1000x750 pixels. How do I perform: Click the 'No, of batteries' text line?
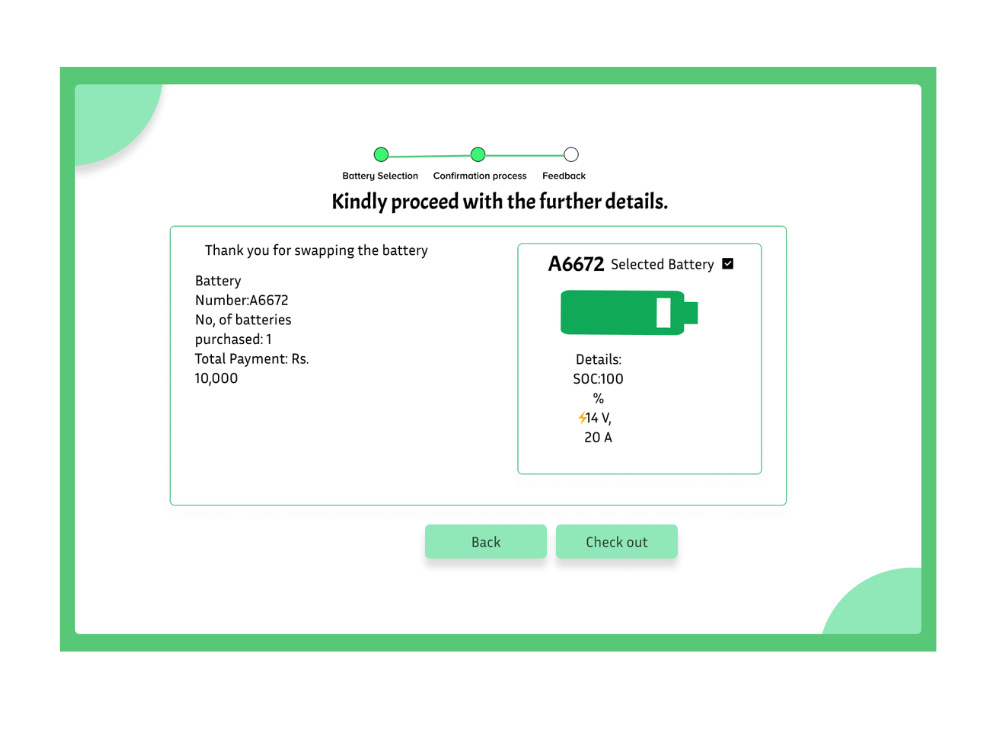pyautogui.click(x=243, y=320)
